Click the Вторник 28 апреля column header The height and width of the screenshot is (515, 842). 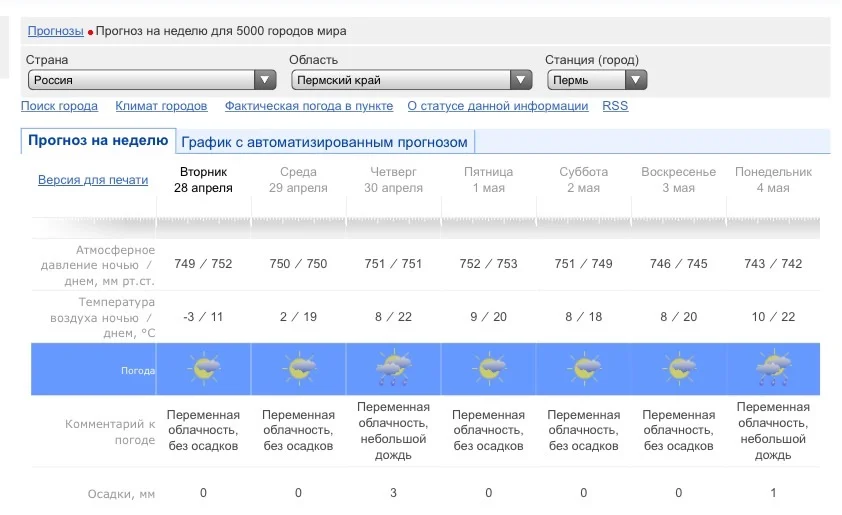point(203,180)
